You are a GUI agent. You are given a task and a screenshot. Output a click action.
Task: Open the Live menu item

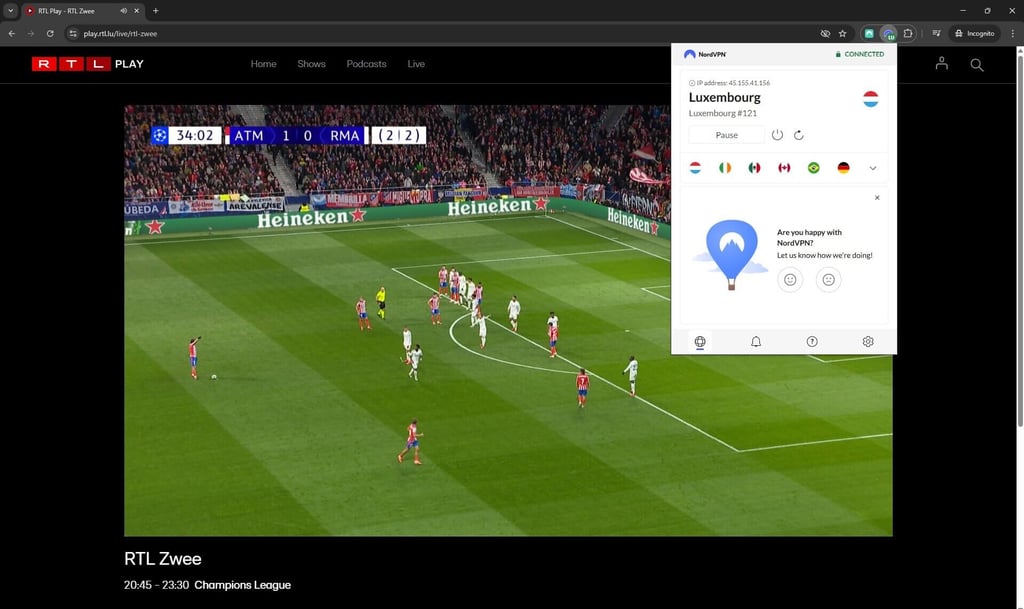416,64
